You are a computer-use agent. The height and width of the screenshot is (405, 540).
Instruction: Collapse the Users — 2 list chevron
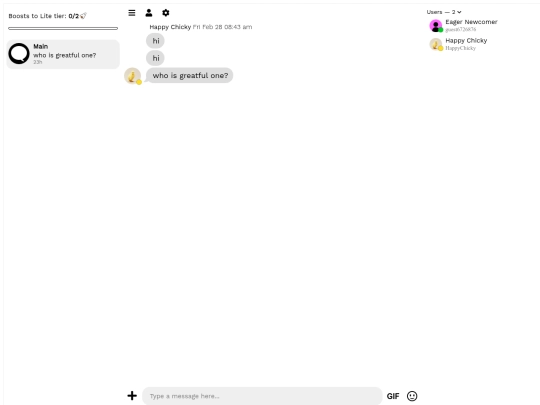[x=459, y=12]
